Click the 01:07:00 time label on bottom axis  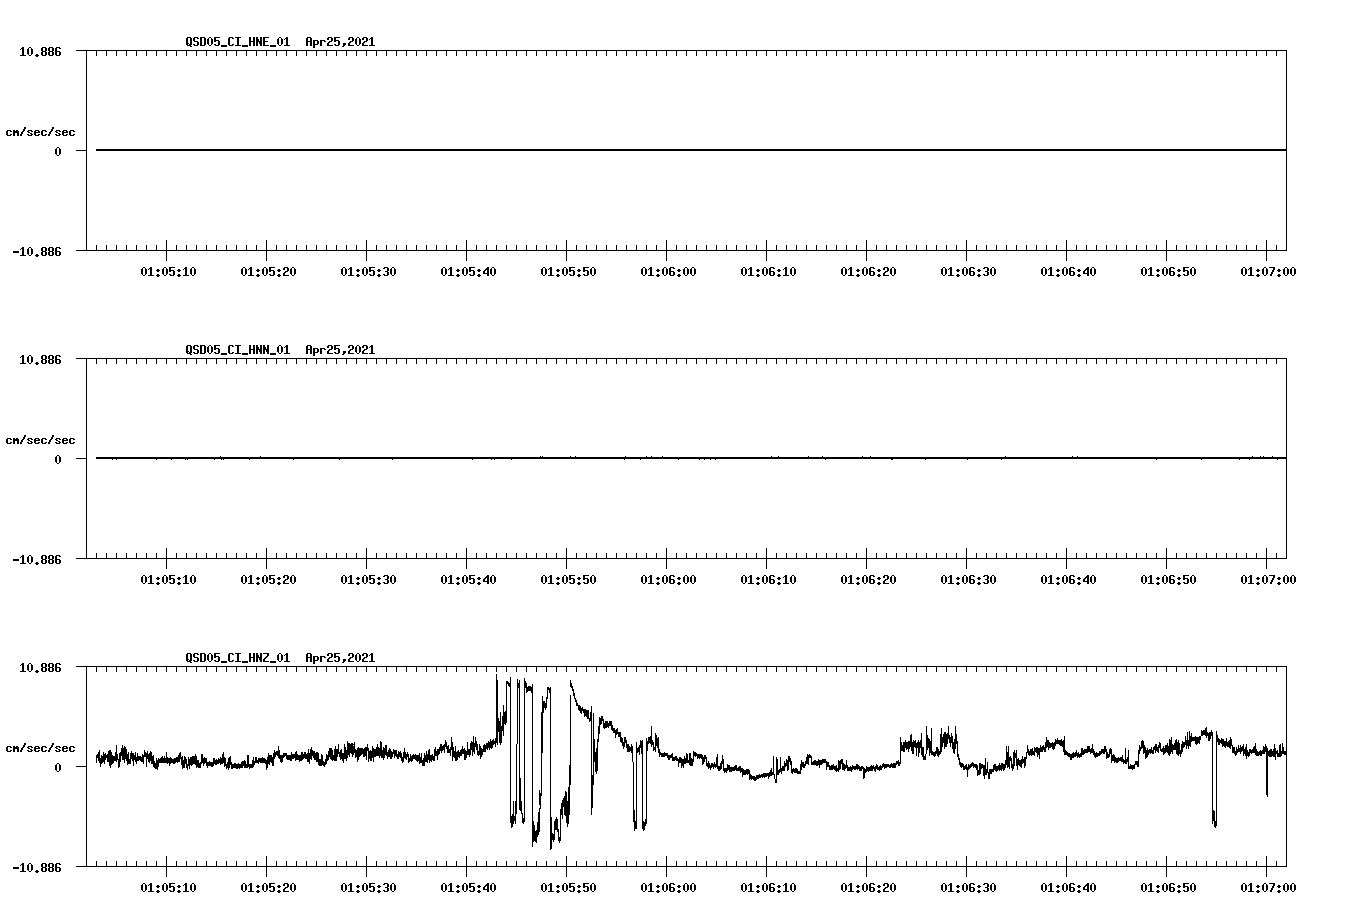(1268, 887)
